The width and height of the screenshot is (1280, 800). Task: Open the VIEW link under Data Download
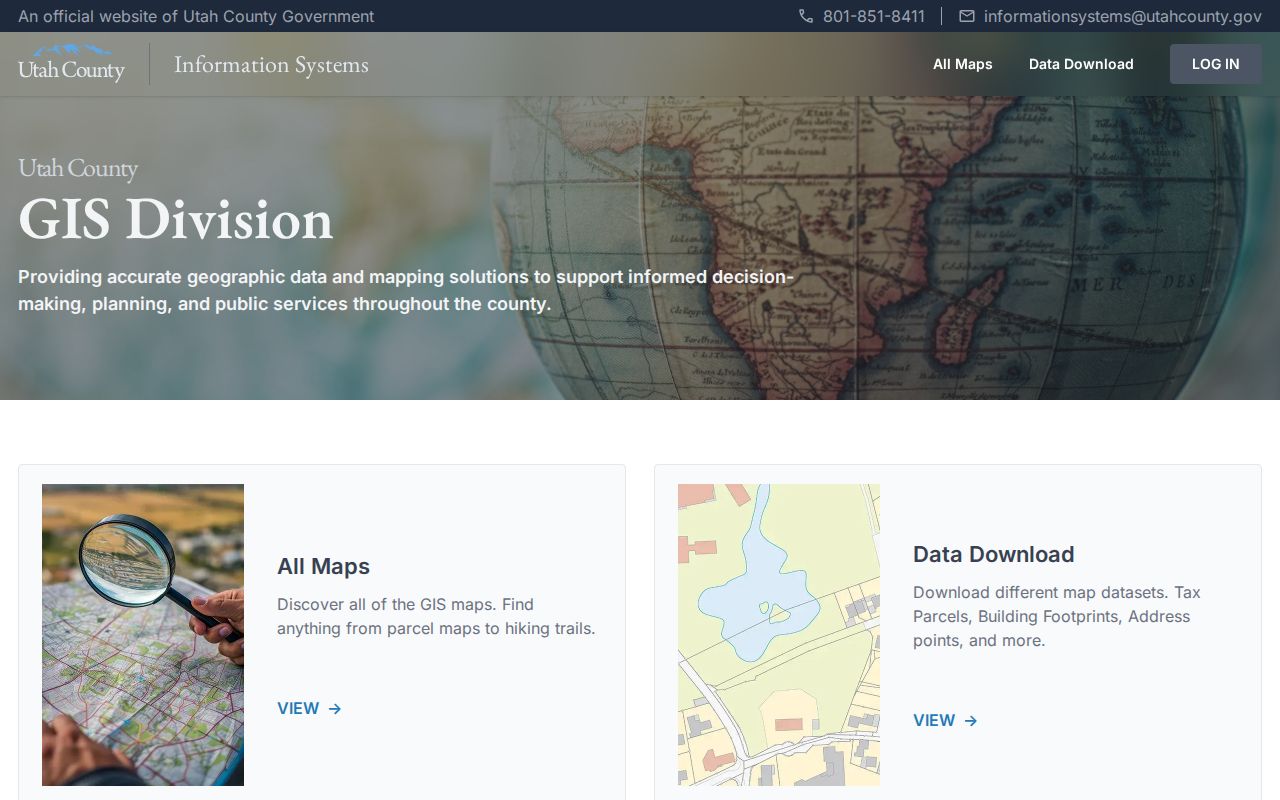(x=946, y=720)
